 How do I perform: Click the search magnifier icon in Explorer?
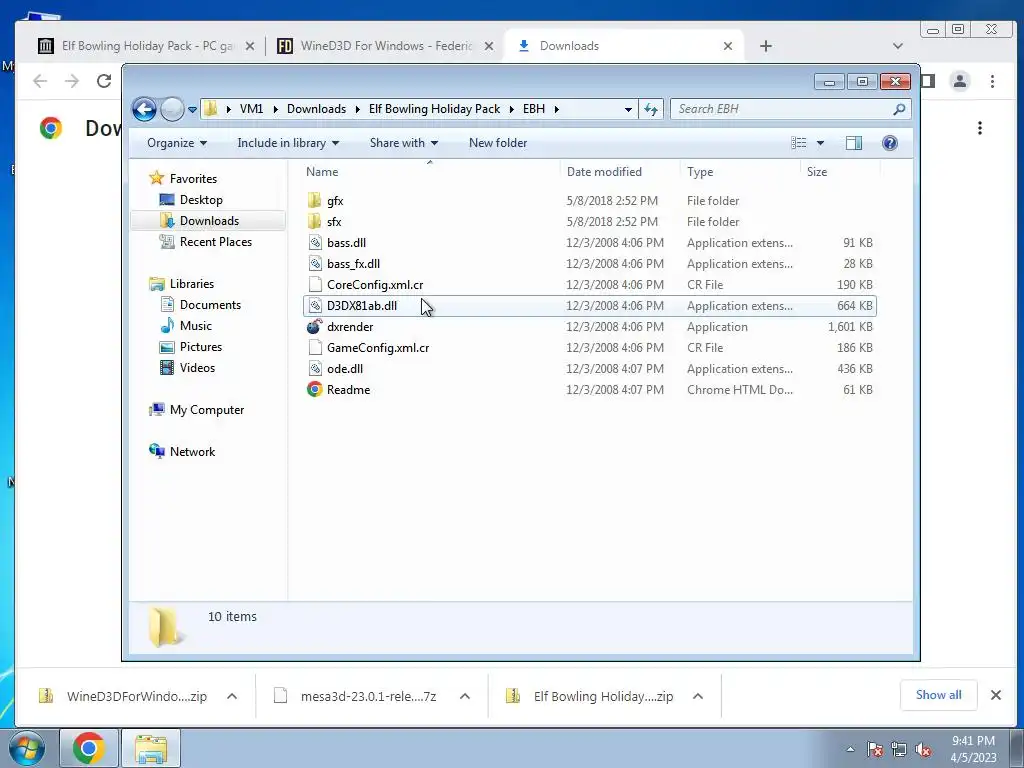point(899,109)
